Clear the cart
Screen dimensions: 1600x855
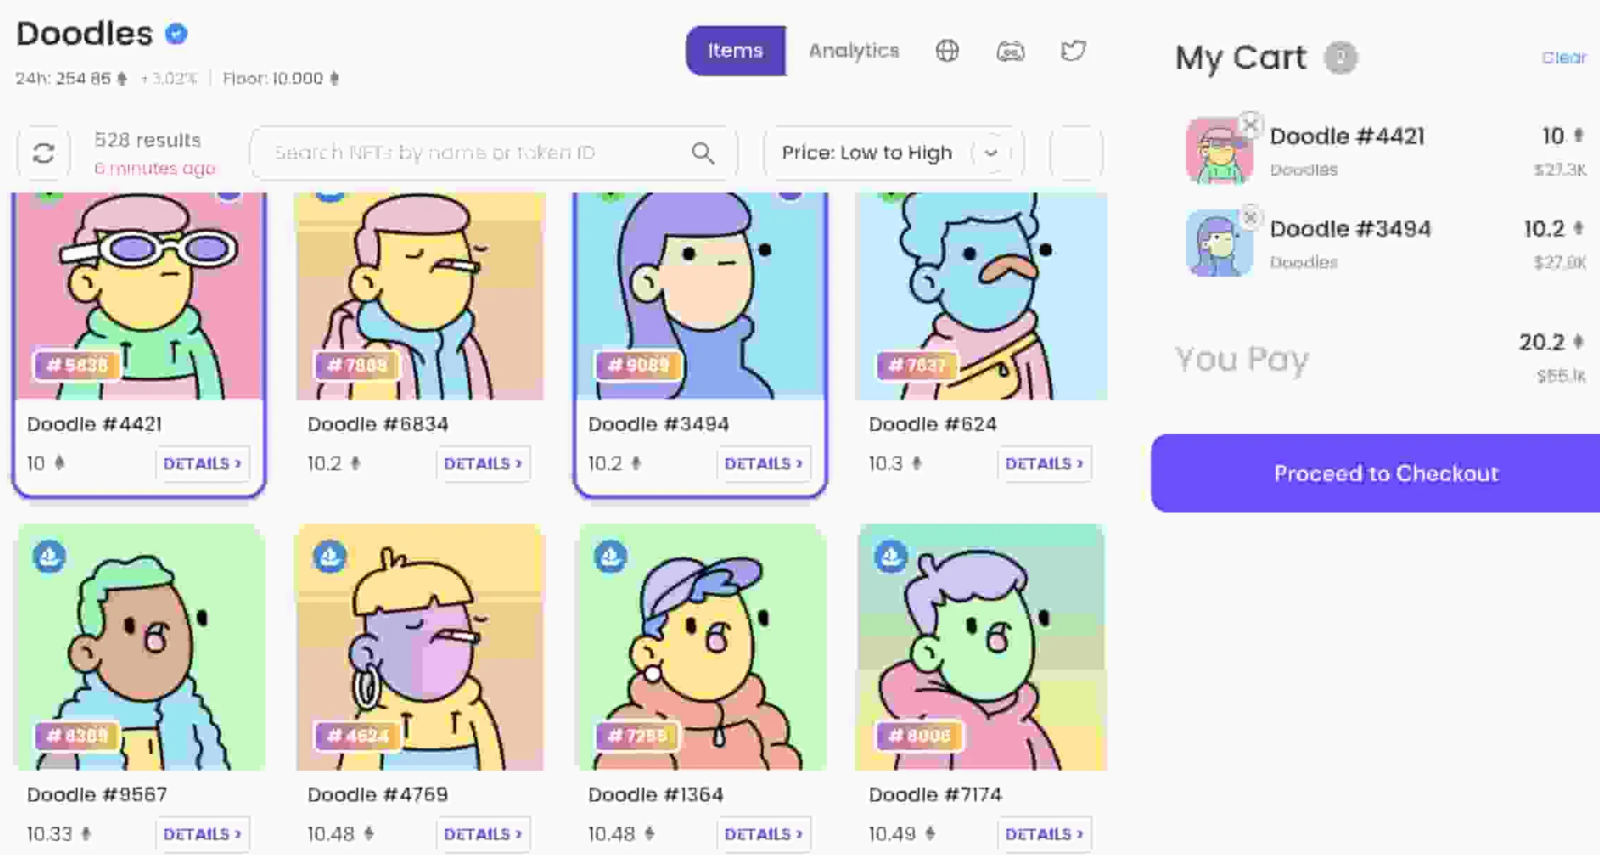coord(1564,58)
